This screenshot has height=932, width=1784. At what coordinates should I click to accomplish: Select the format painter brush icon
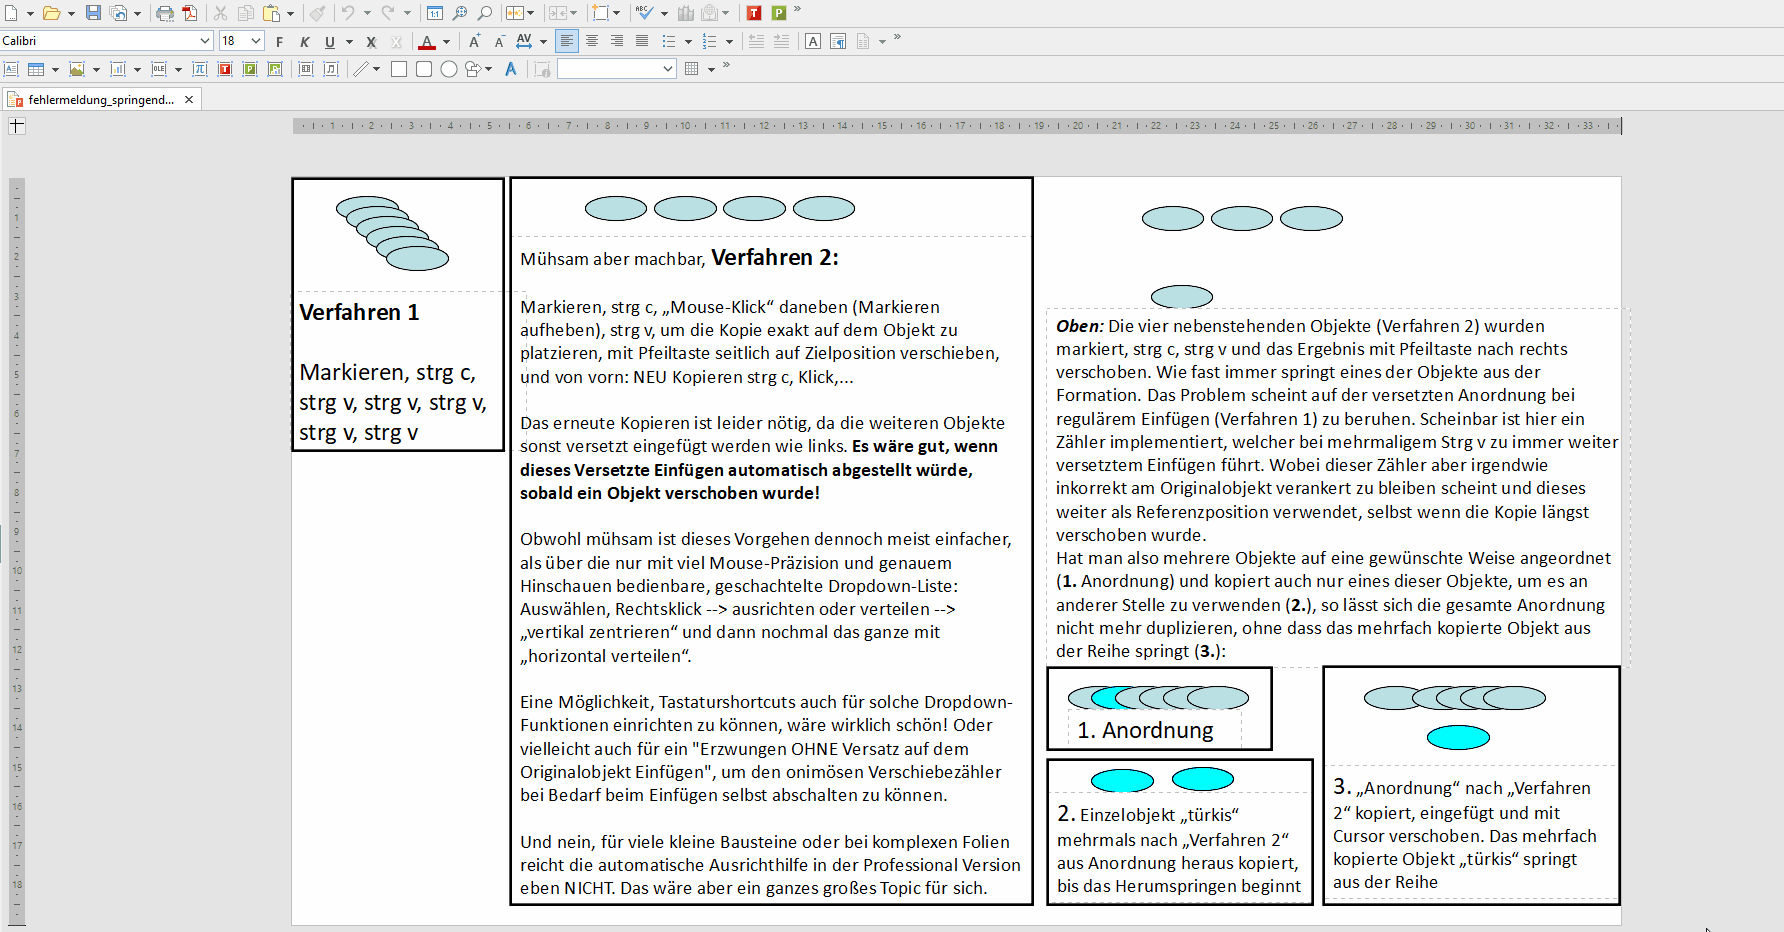coord(316,13)
